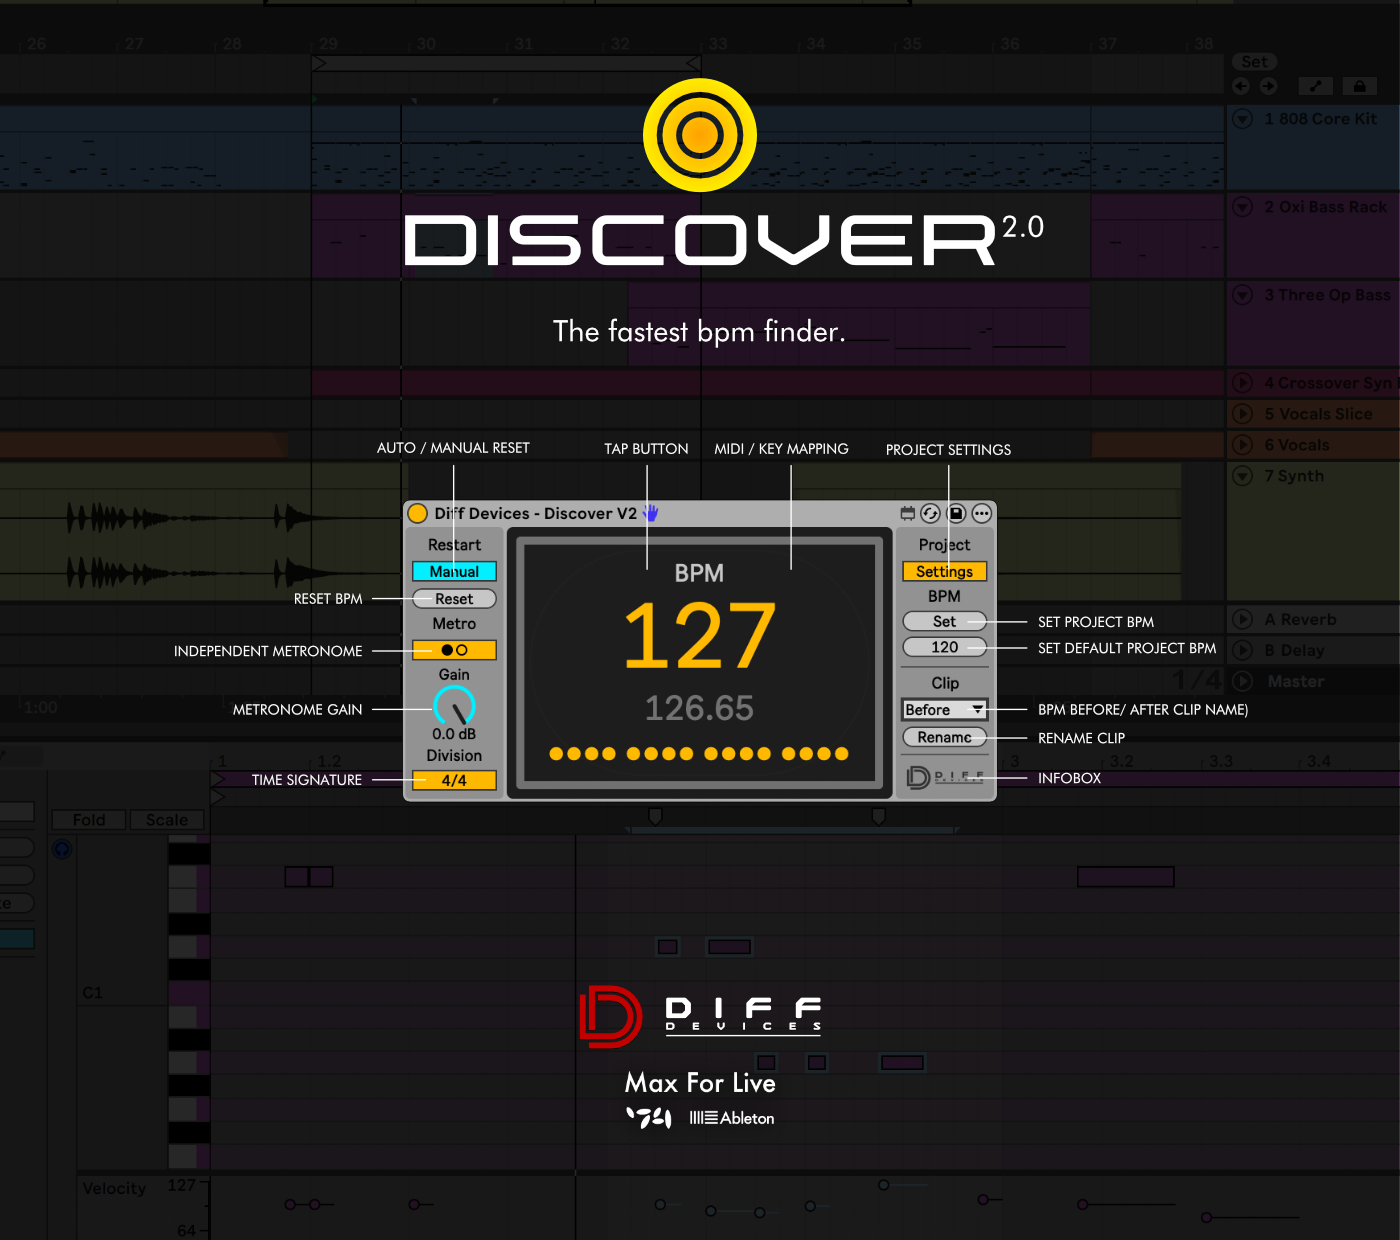The height and width of the screenshot is (1240, 1400).
Task: Click the 127 BPM tap display
Action: coord(699,636)
